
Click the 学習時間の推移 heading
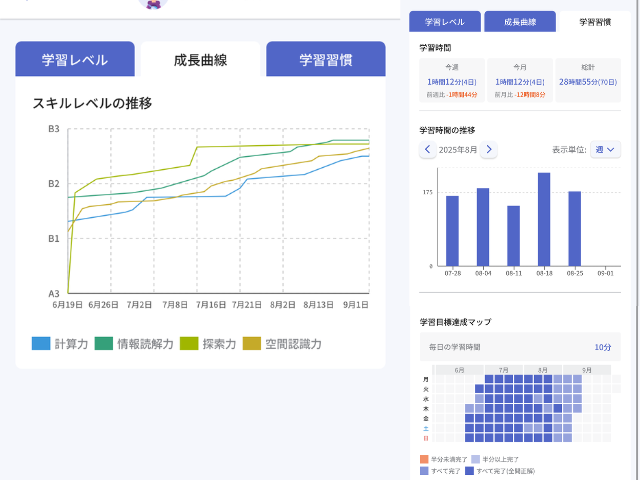447,130
